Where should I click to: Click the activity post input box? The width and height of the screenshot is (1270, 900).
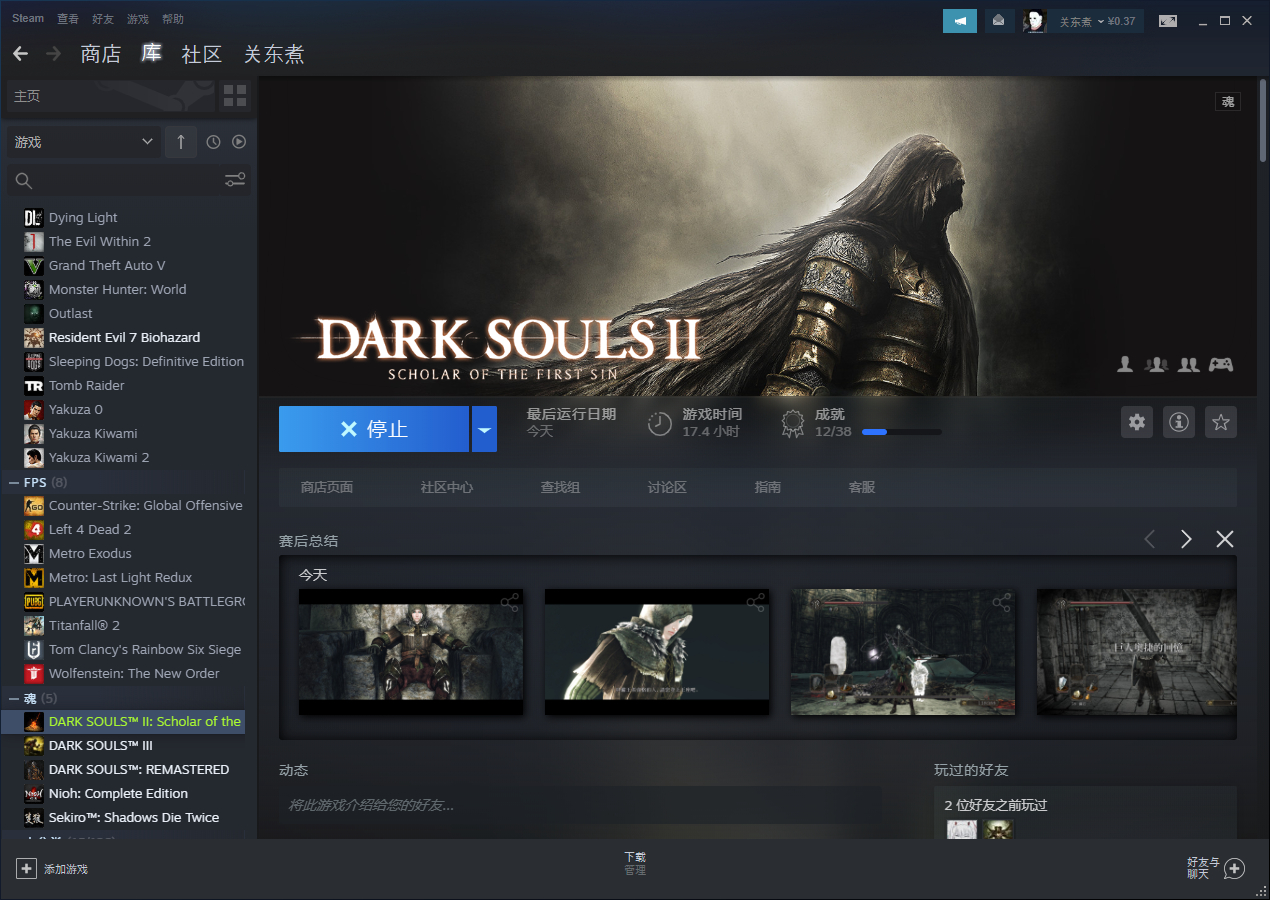[x=580, y=805]
